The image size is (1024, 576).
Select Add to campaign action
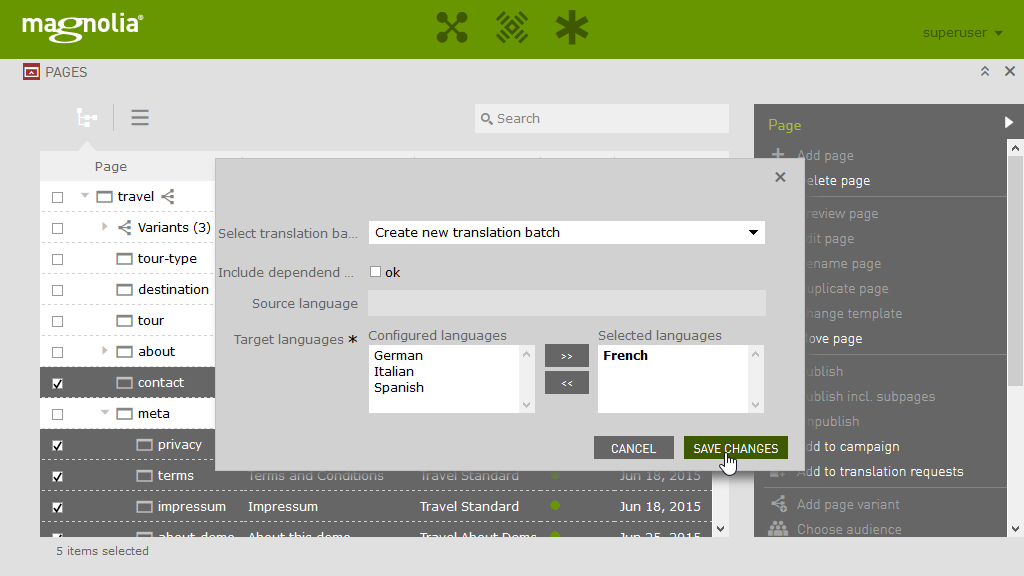pos(848,447)
